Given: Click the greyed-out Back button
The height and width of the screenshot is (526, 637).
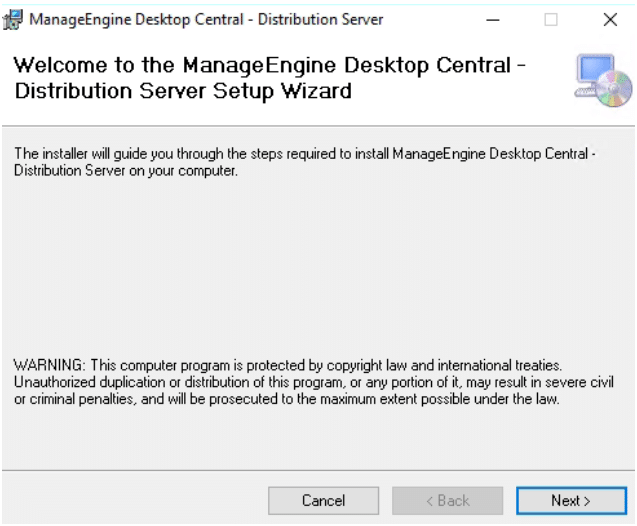Looking at the screenshot, I should click(447, 500).
